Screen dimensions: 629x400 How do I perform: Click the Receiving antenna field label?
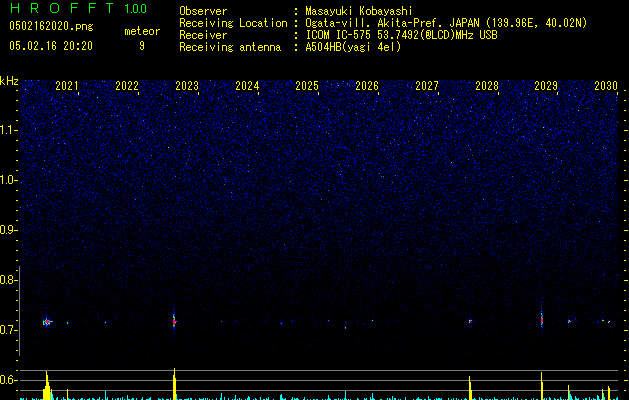pos(230,47)
